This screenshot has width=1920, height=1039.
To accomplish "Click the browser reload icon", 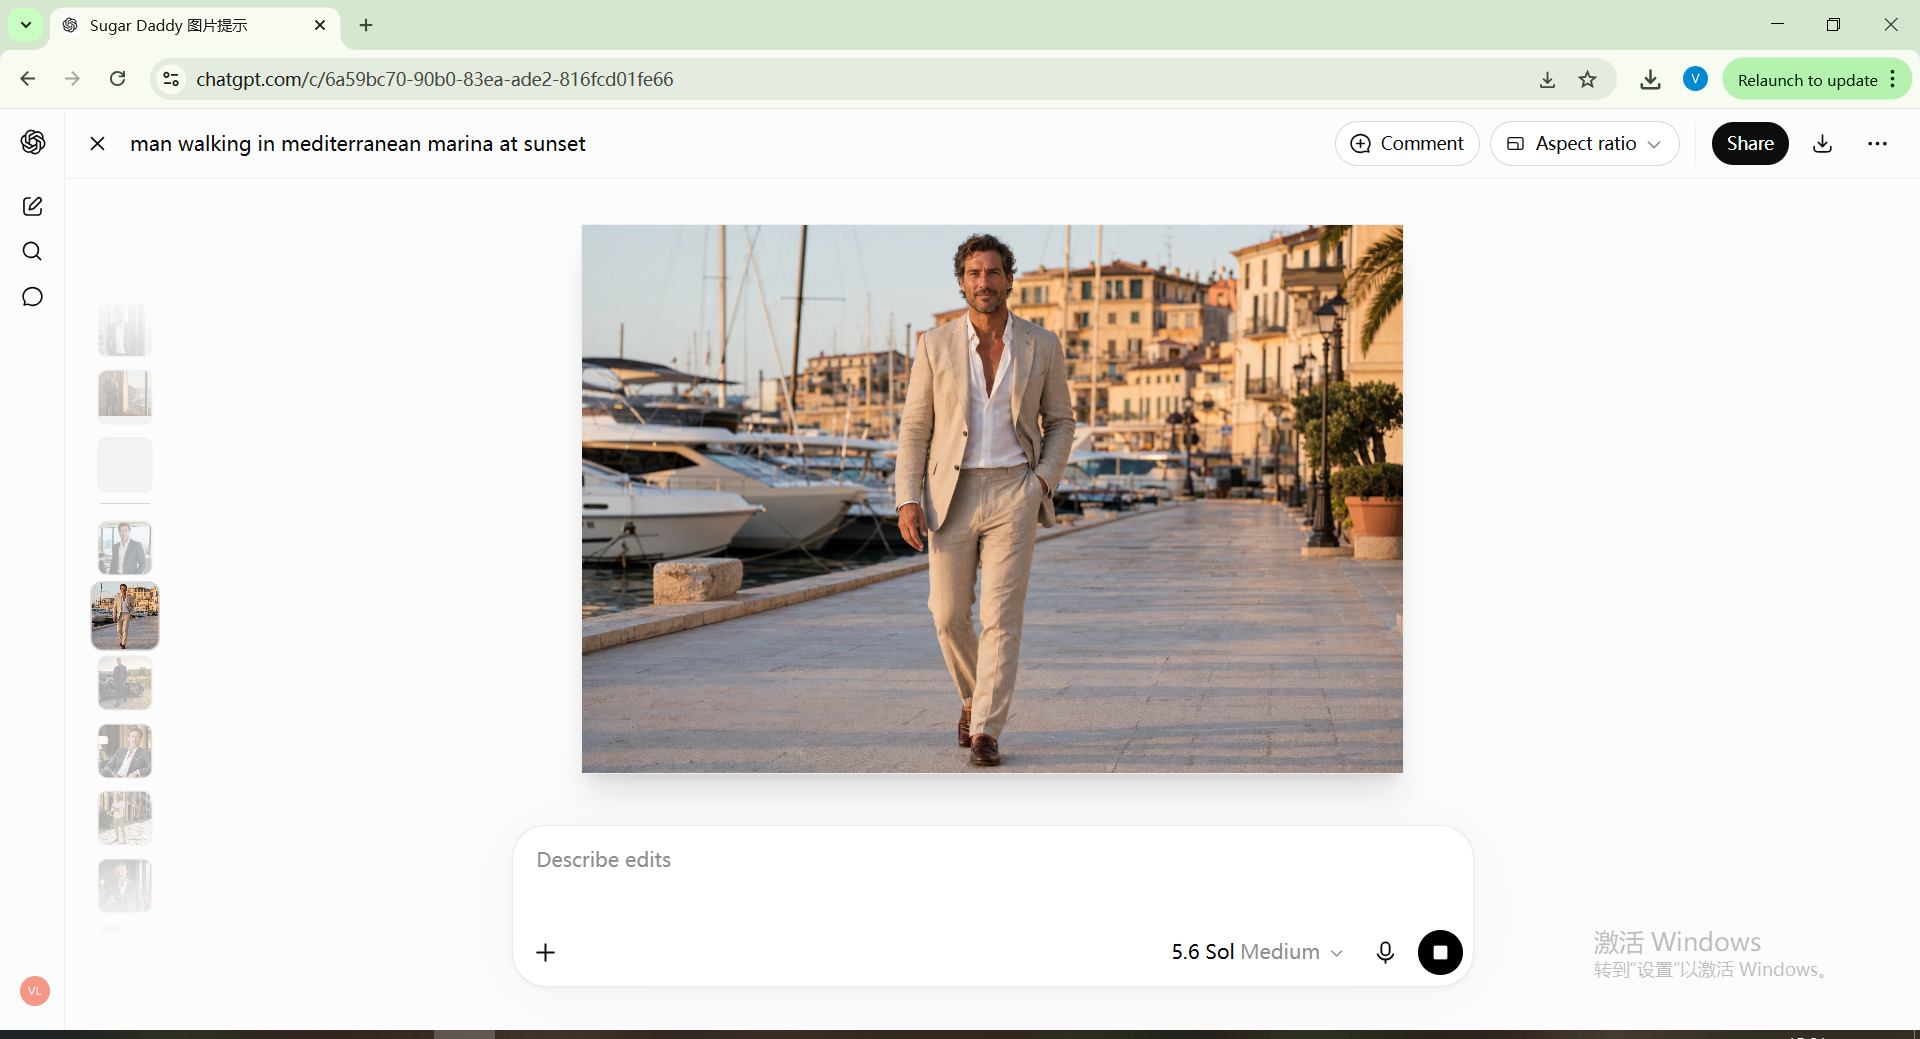I will (117, 79).
